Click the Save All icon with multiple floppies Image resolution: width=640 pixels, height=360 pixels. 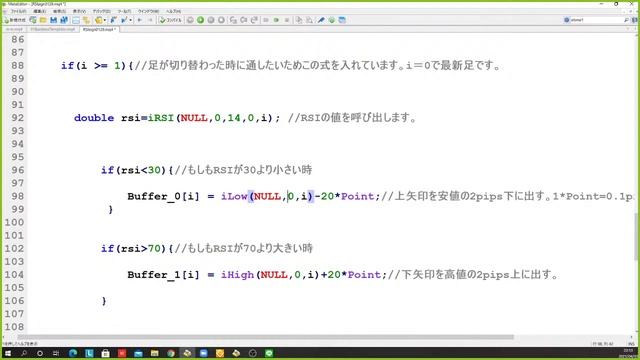click(64, 20)
